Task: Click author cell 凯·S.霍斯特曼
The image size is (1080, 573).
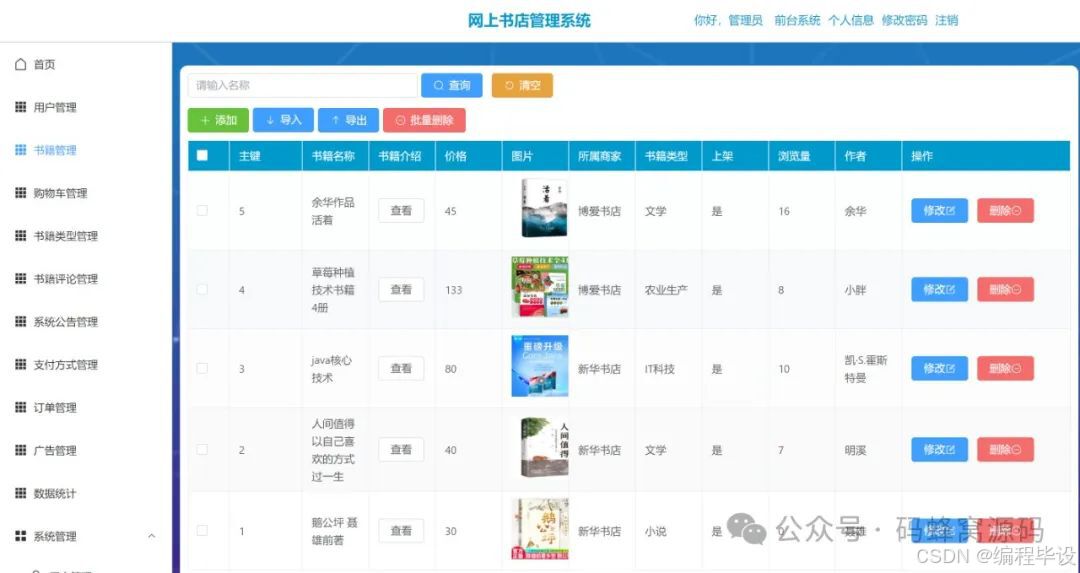Action: [x=866, y=368]
